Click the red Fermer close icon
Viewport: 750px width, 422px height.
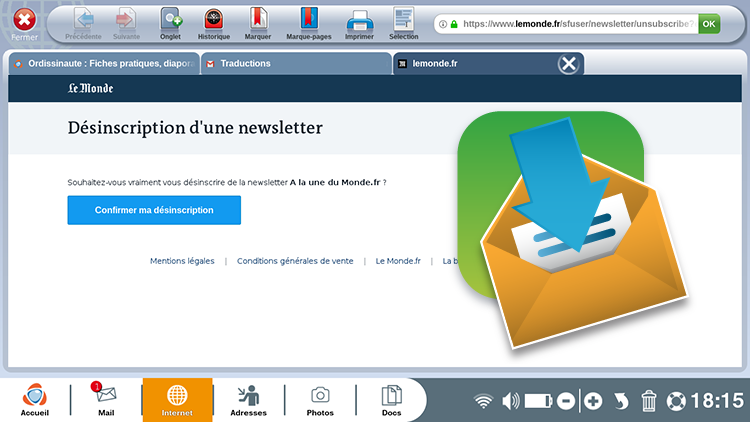(x=24, y=20)
